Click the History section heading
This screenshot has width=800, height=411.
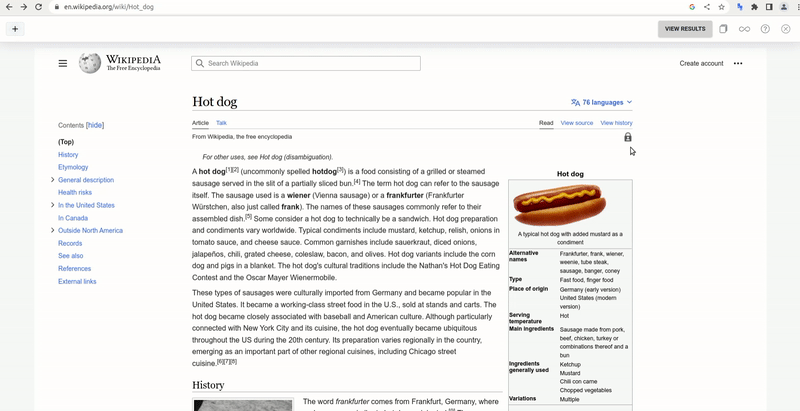pos(208,385)
